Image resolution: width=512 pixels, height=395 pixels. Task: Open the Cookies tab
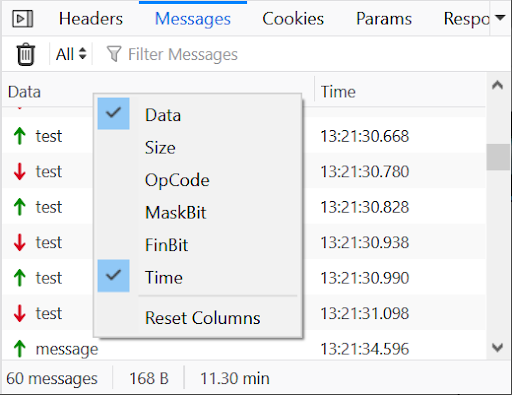pyautogui.click(x=293, y=19)
